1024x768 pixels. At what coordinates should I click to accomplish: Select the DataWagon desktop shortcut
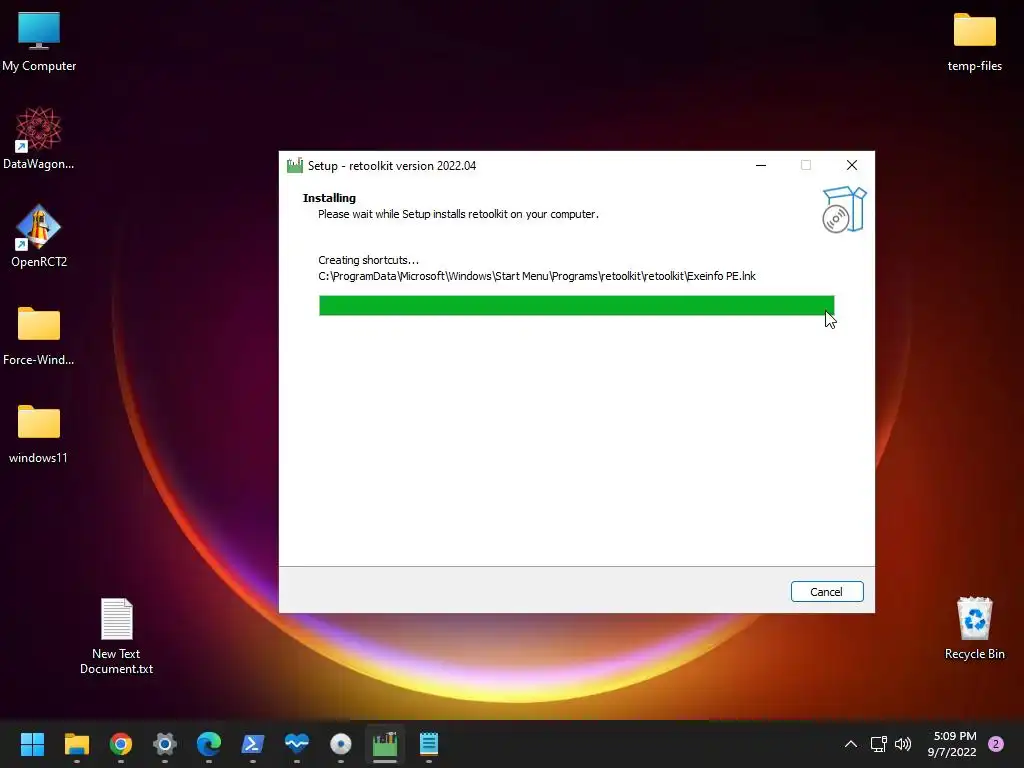point(39,138)
